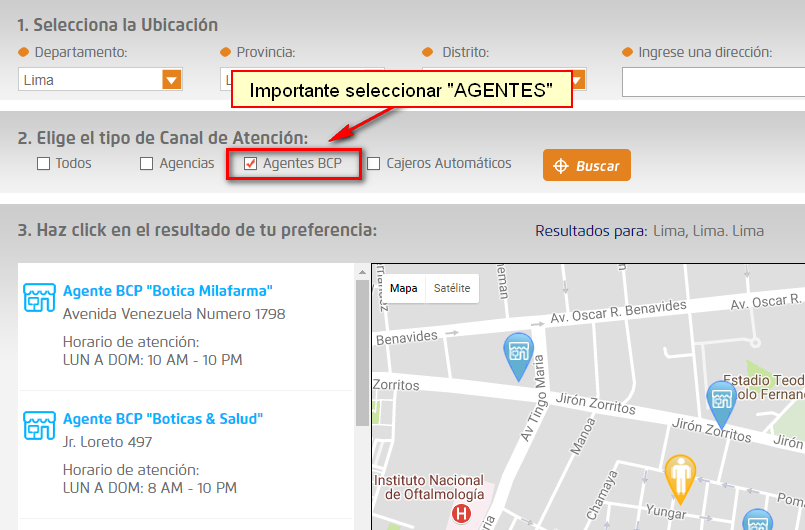
Task: Select the Mapa view tab
Action: pyautogui.click(x=404, y=289)
